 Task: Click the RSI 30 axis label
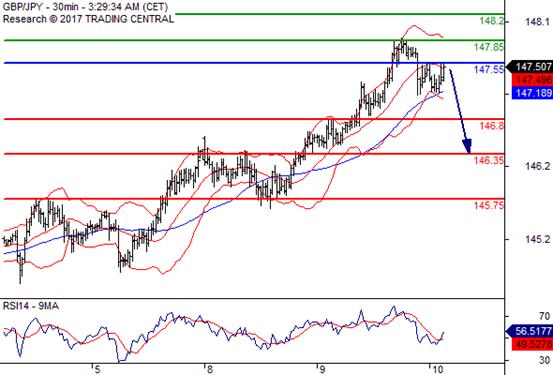point(545,360)
